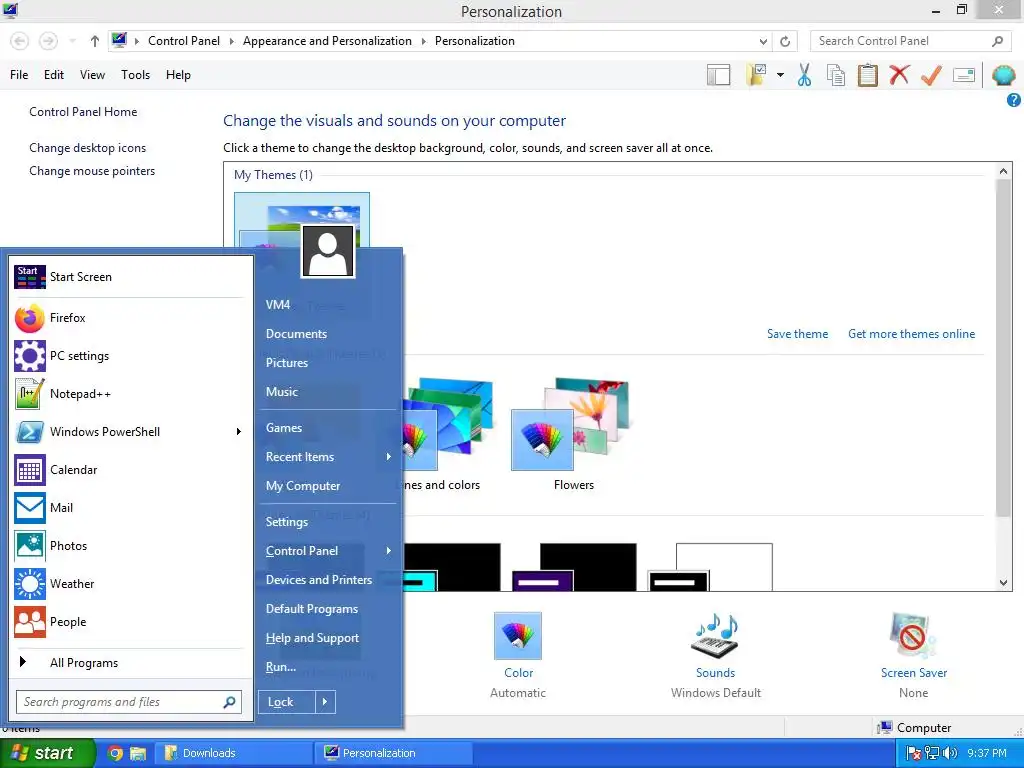Open Change mouse pointers link
The height and width of the screenshot is (768, 1024).
(x=92, y=171)
